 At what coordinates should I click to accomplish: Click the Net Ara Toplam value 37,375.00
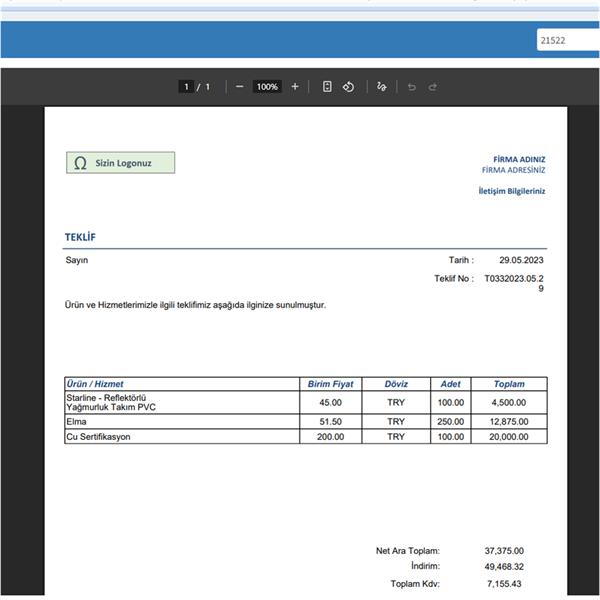(504, 551)
